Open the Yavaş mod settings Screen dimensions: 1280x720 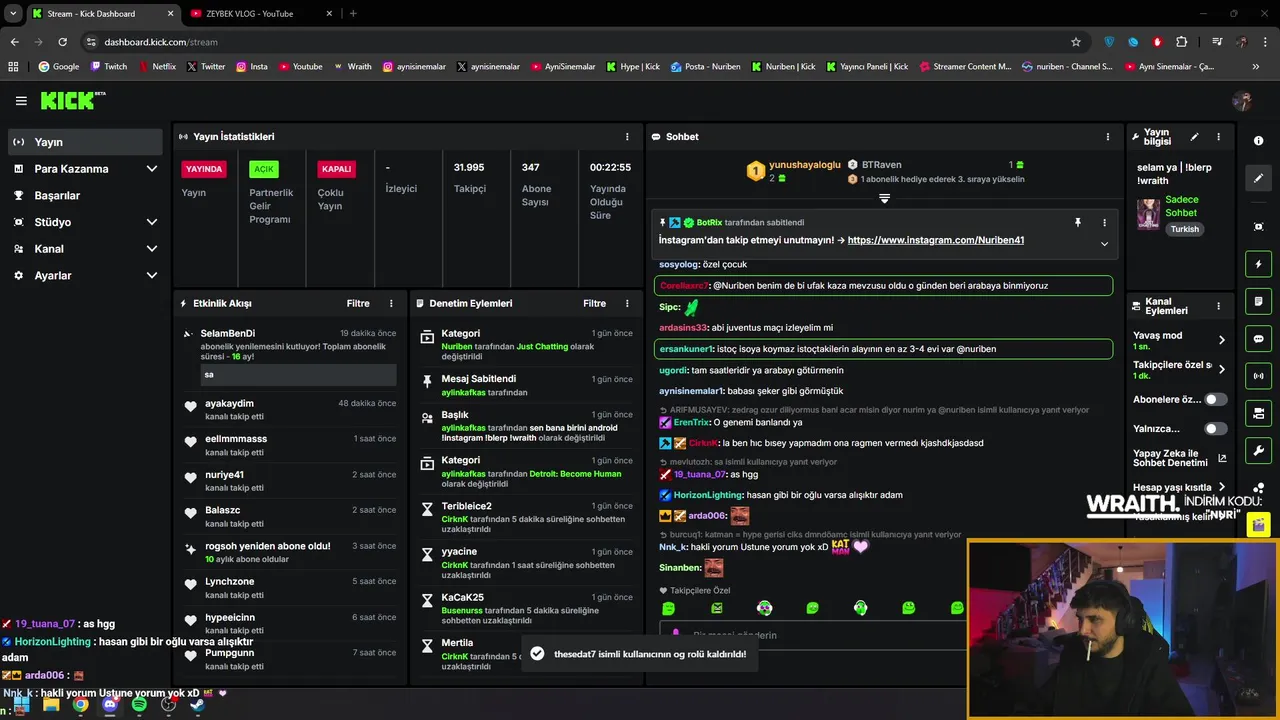tap(1179, 340)
